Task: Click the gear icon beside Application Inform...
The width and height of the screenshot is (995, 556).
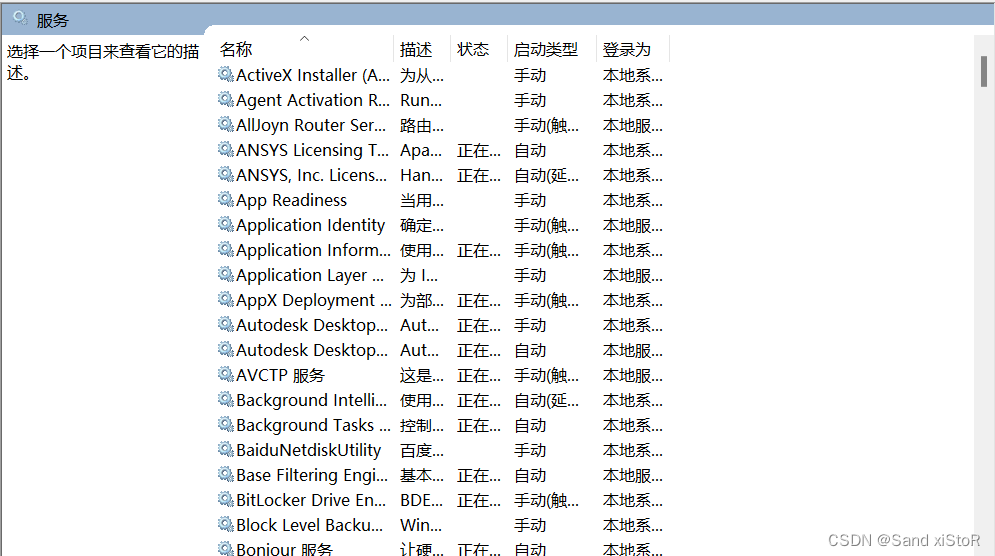Action: 226,249
